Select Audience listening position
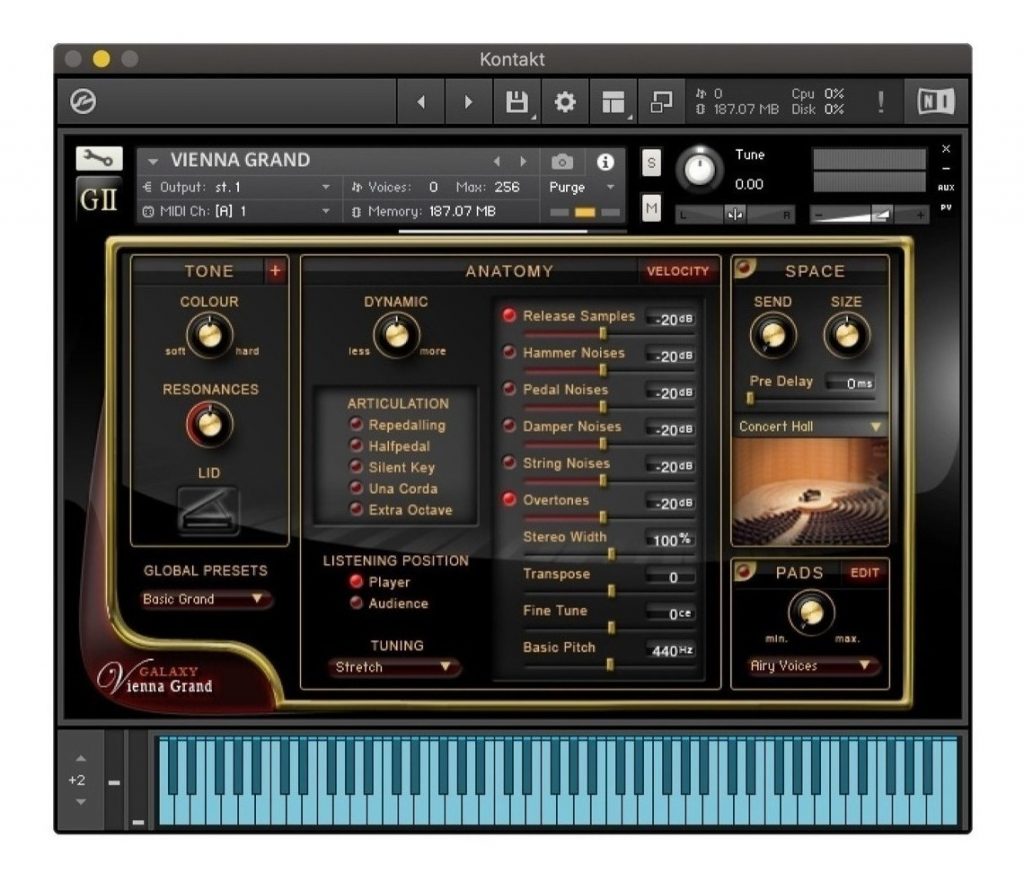The width and height of the screenshot is (1024, 881). coord(357,603)
